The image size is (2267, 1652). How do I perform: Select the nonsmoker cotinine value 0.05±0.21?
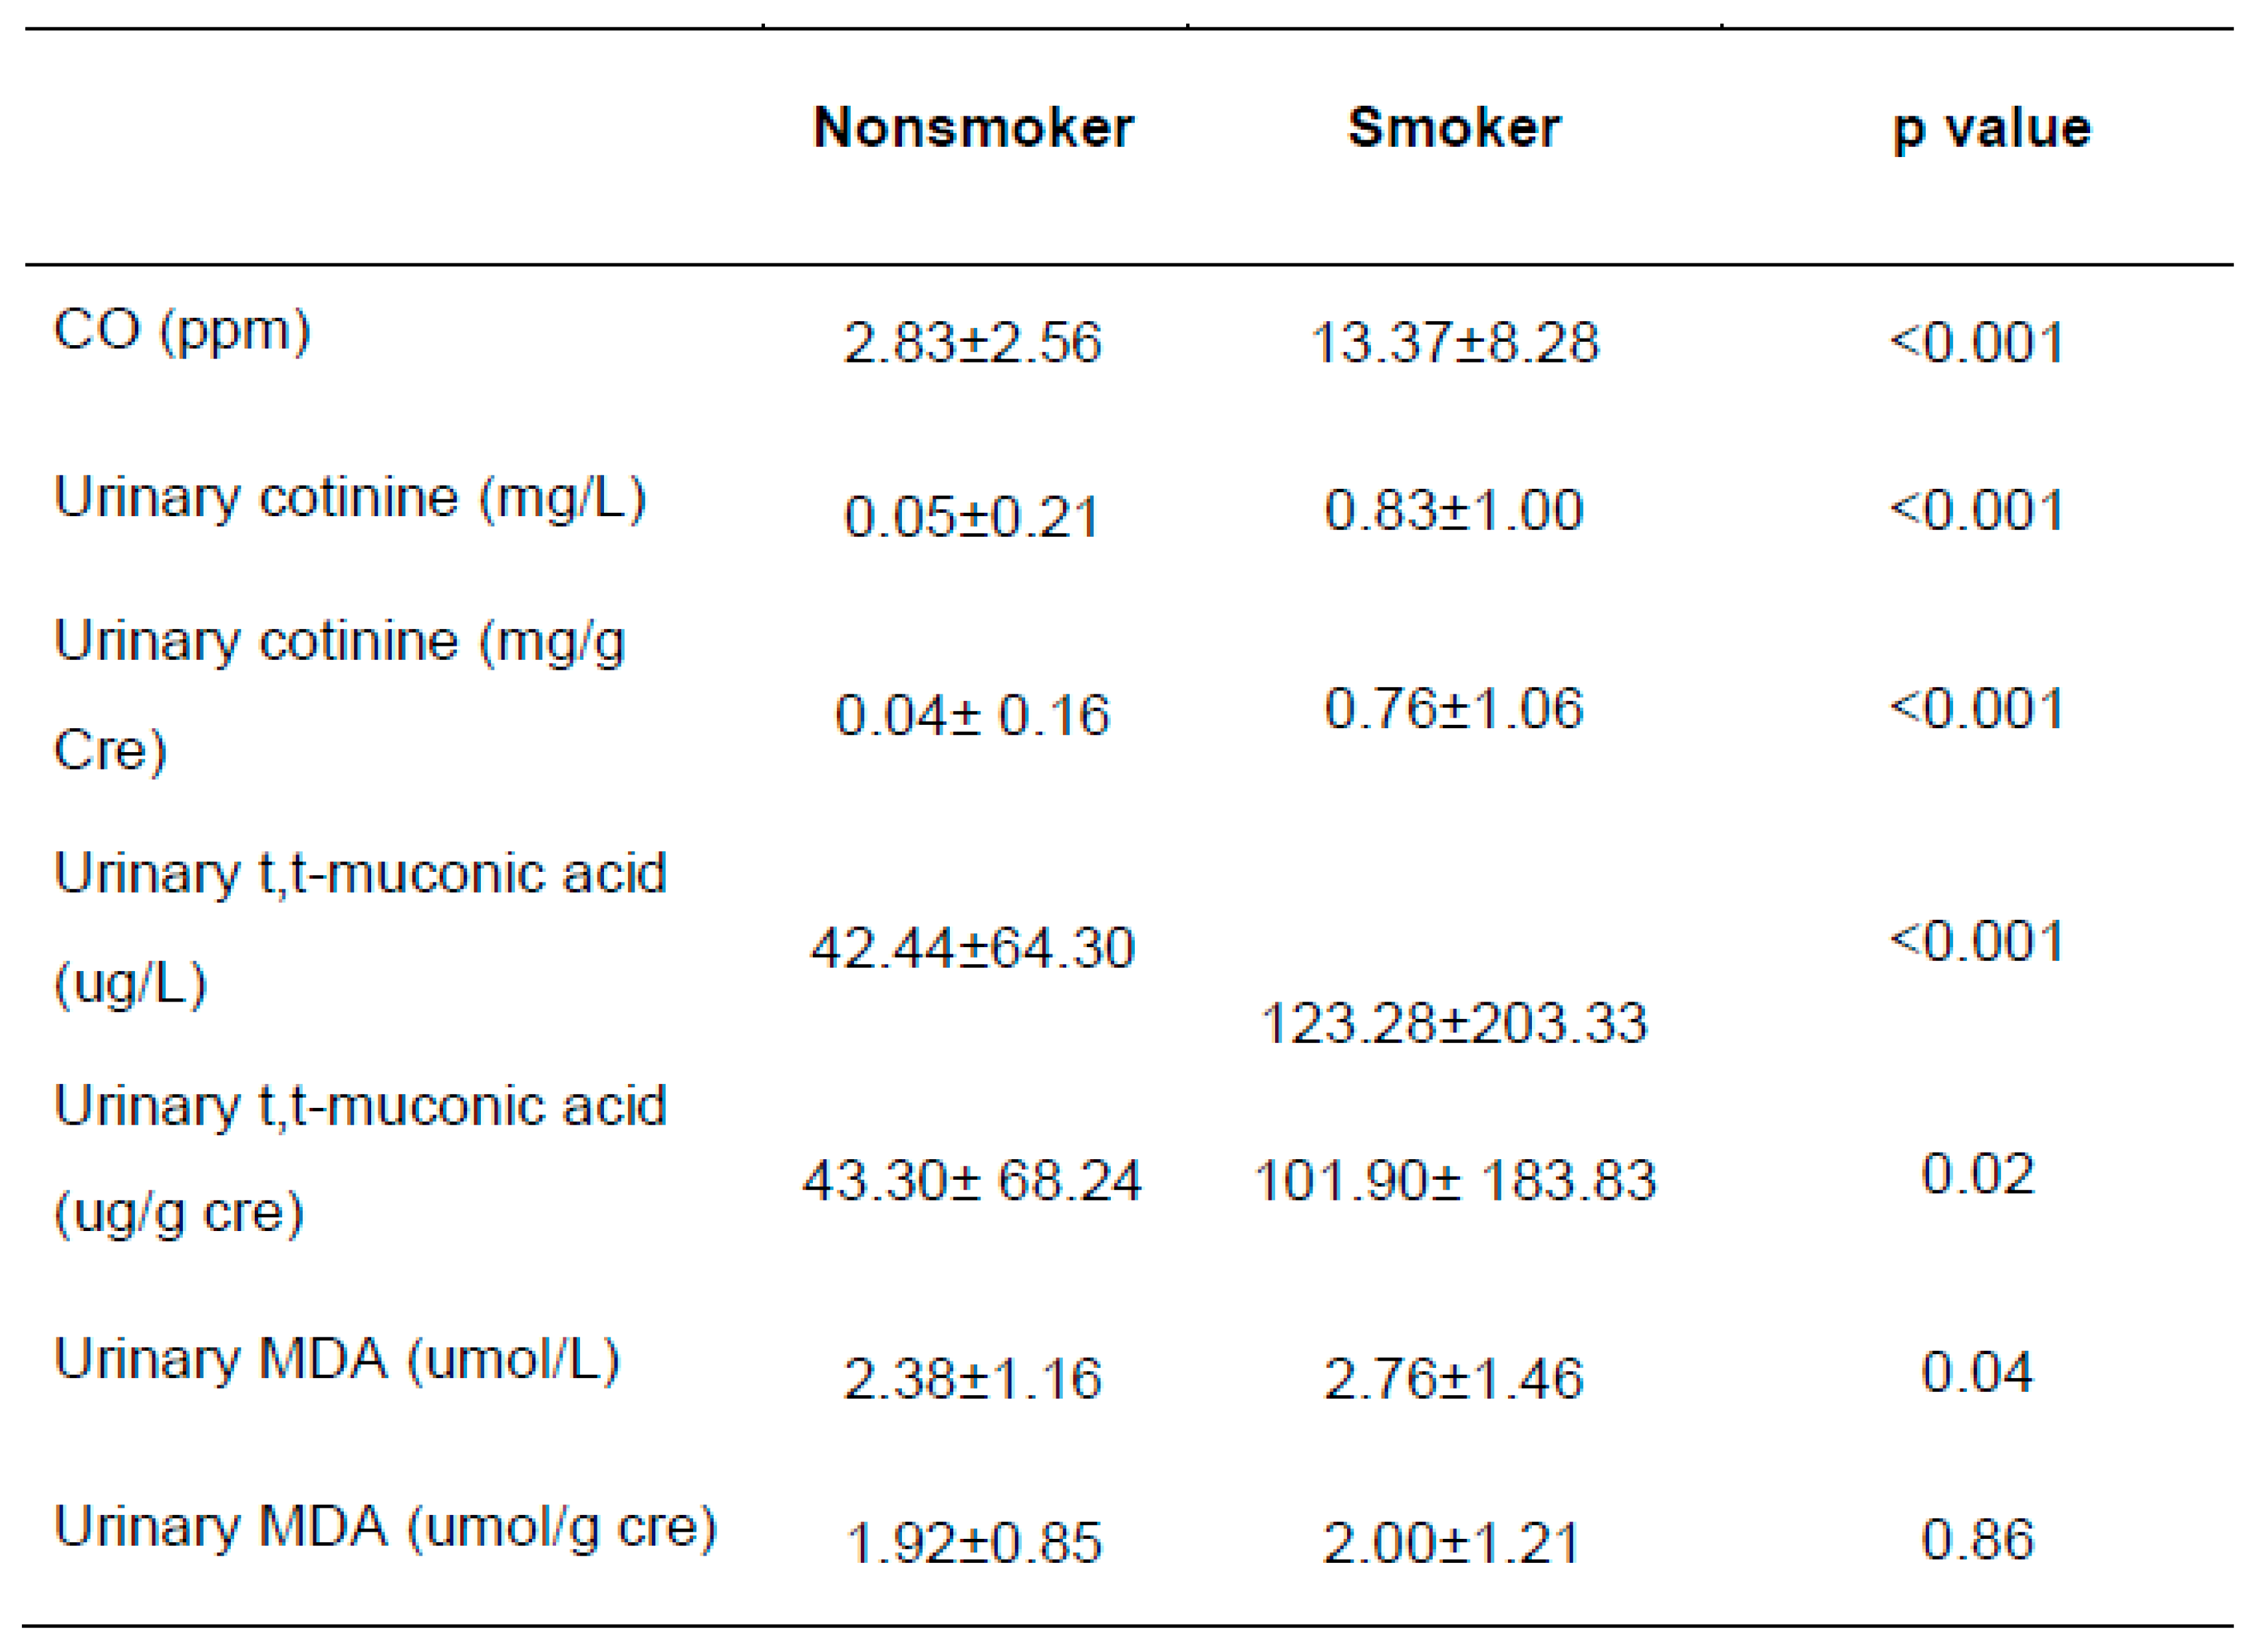coord(972,517)
